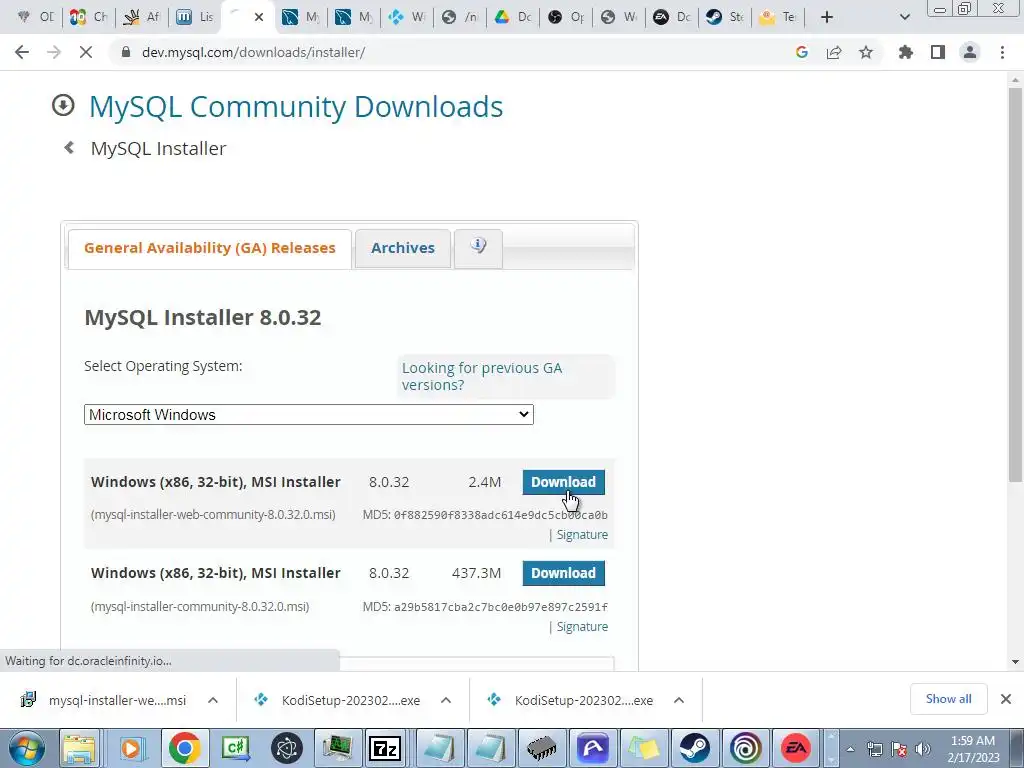Click the scroll down arrow on page scrollbar
Viewport: 1024px width, 768px height.
click(1015, 662)
